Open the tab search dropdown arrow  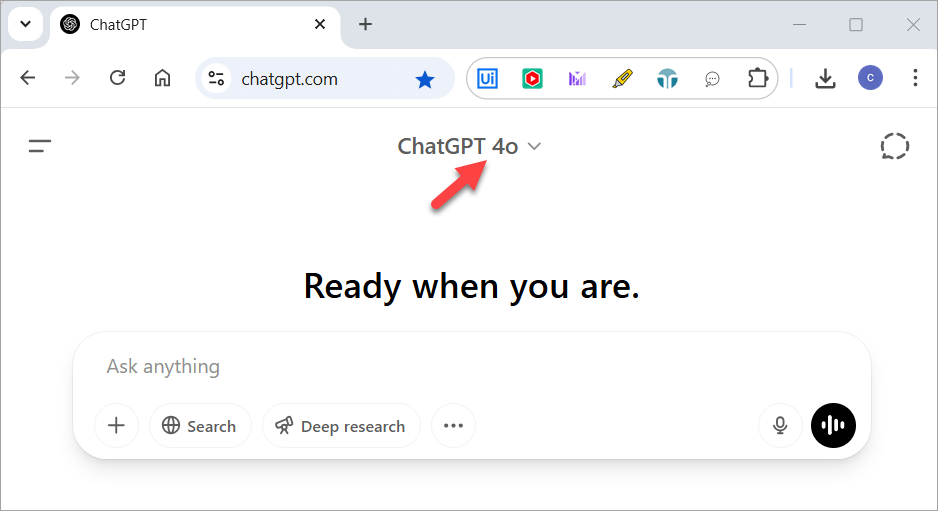pos(25,25)
